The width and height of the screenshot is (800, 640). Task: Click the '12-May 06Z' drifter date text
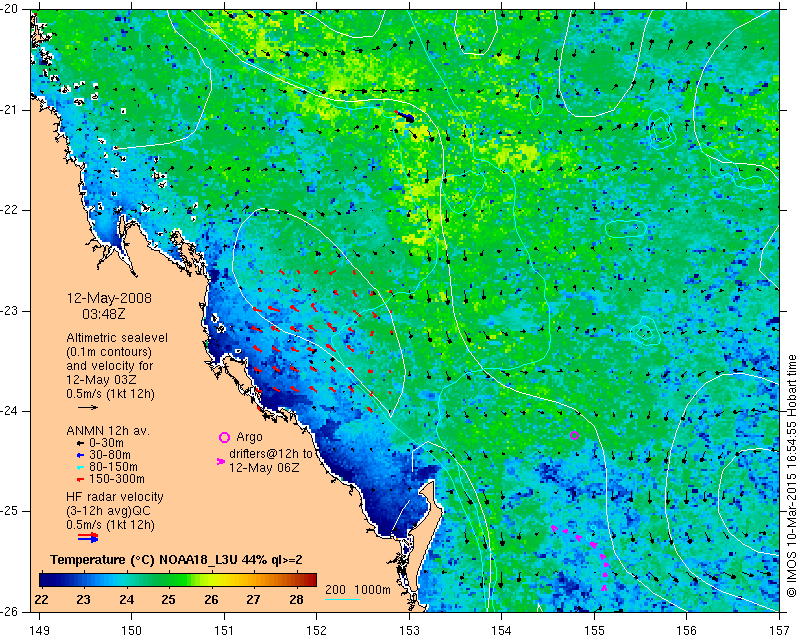264,467
